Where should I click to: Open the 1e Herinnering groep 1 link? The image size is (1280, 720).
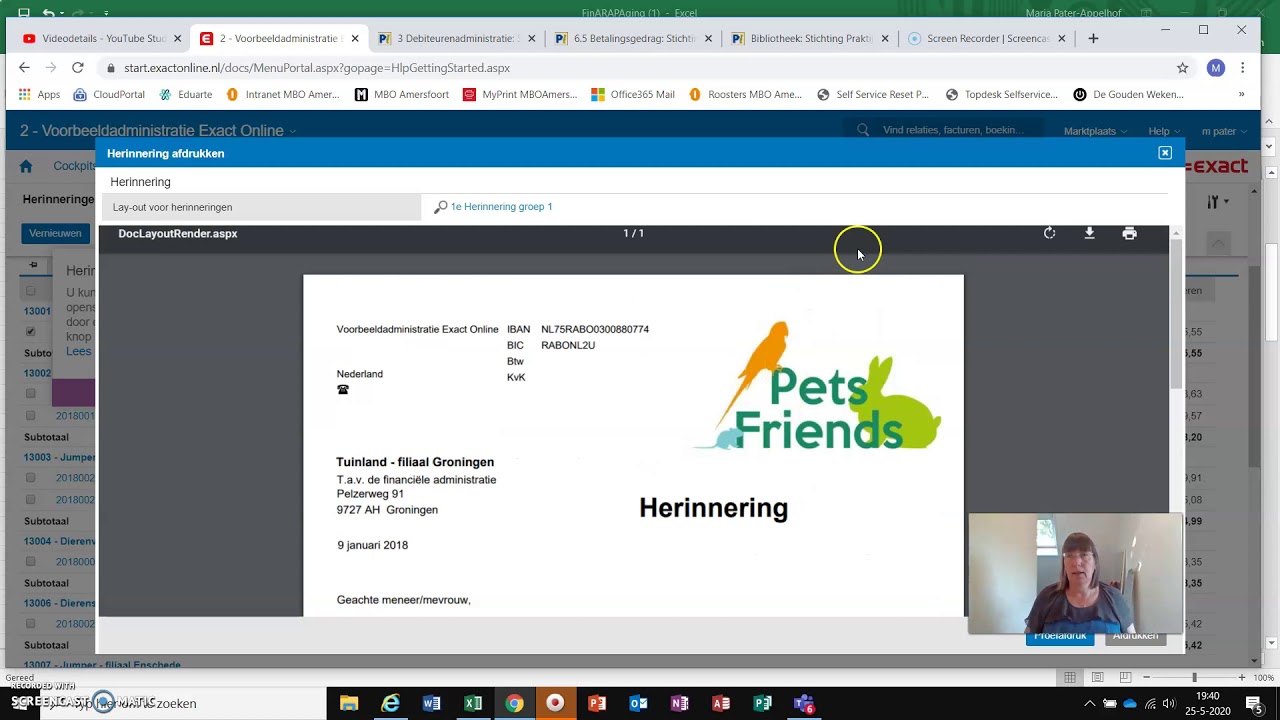click(501, 207)
